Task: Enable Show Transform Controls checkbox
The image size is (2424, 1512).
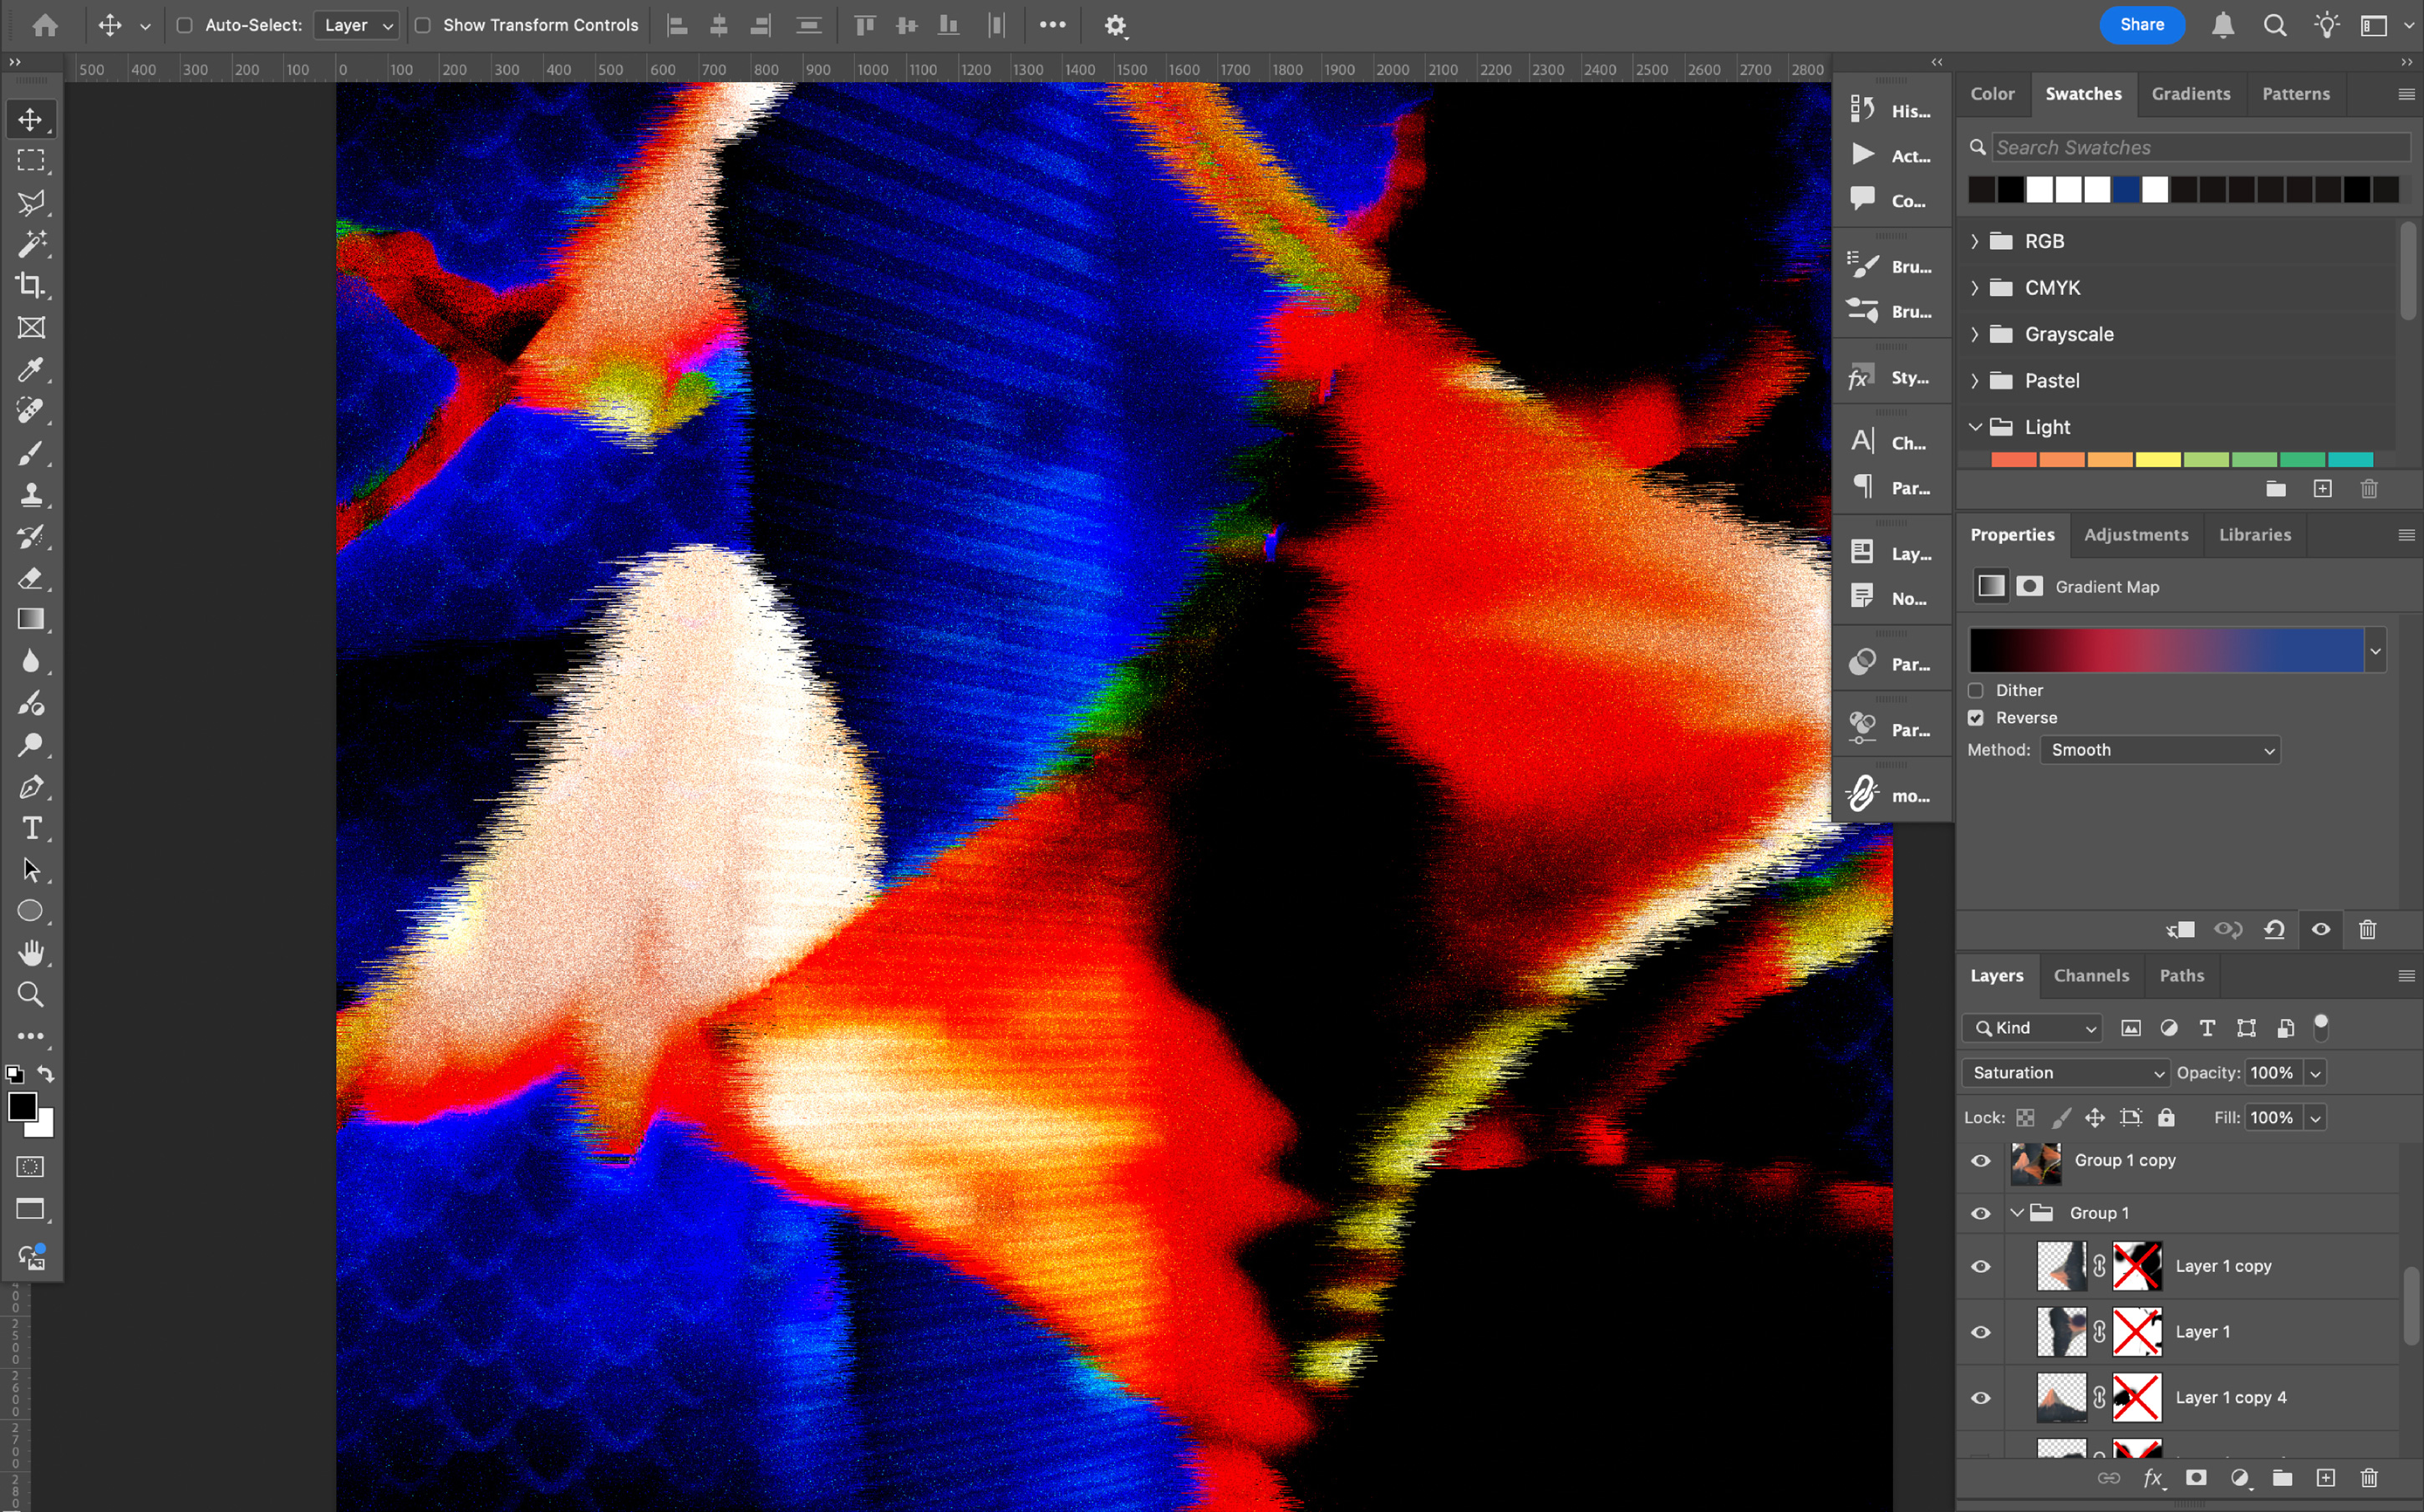Action: pos(423,25)
